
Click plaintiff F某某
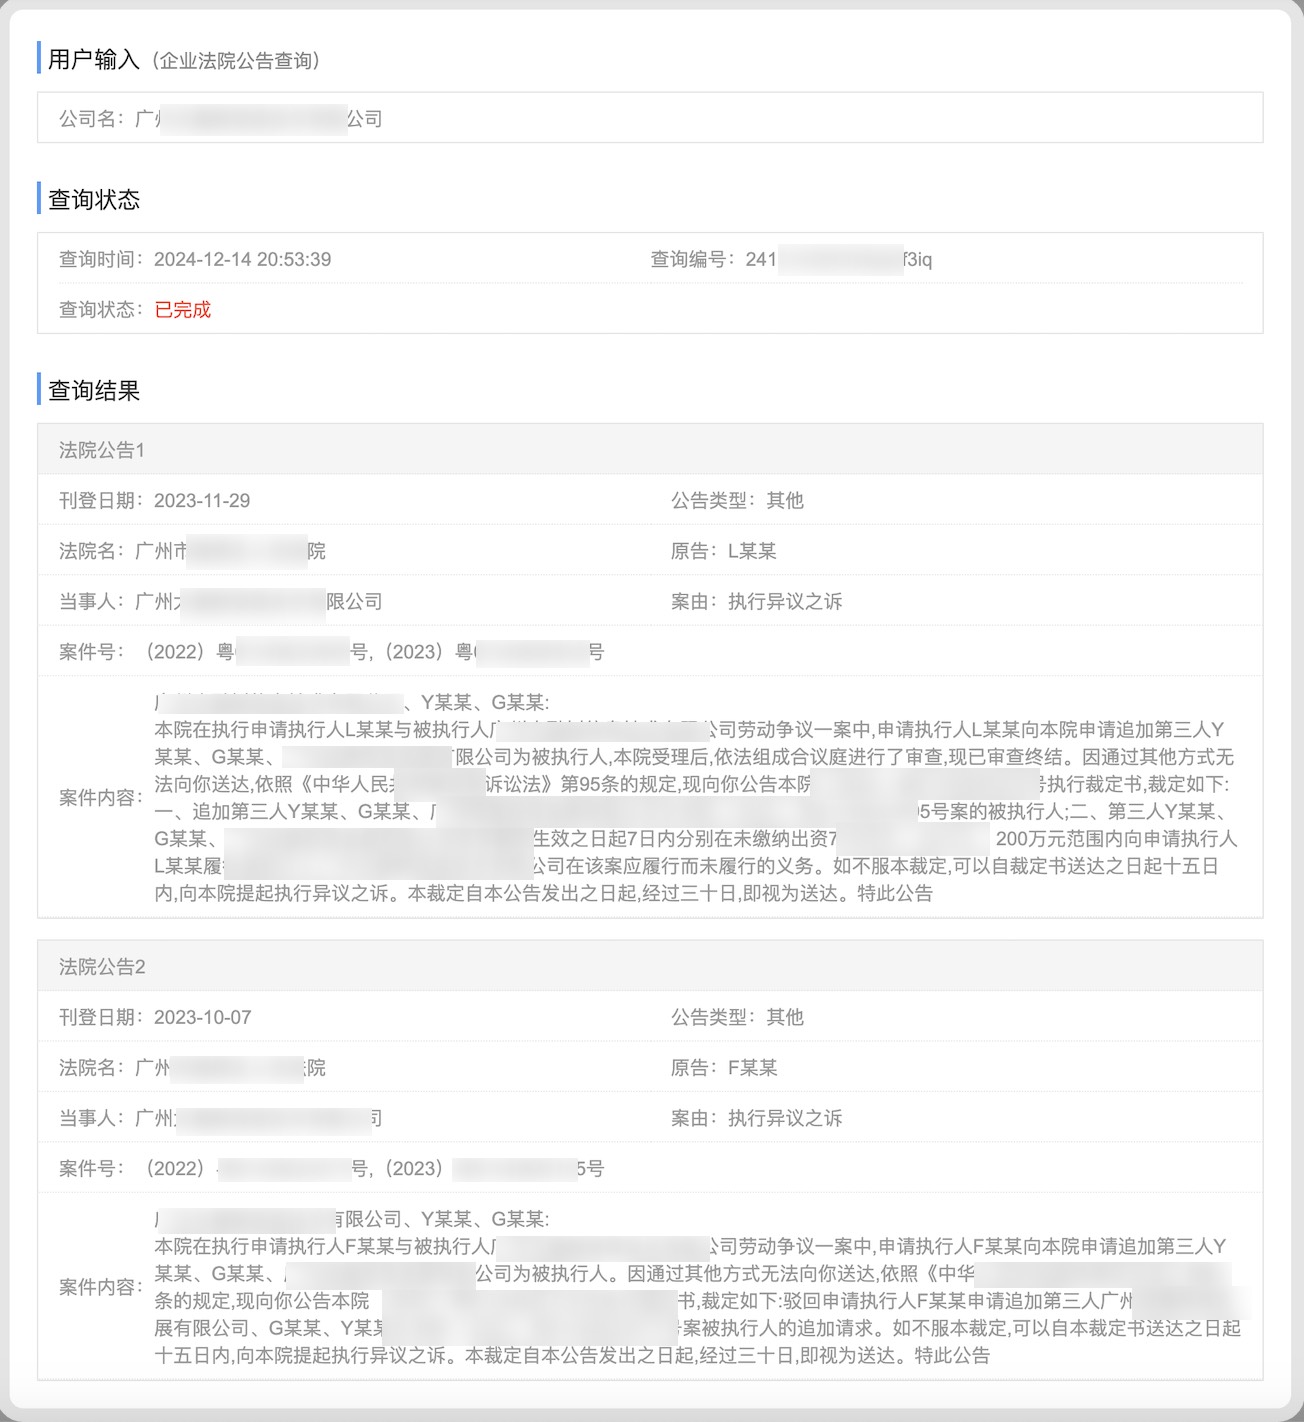click(751, 1068)
